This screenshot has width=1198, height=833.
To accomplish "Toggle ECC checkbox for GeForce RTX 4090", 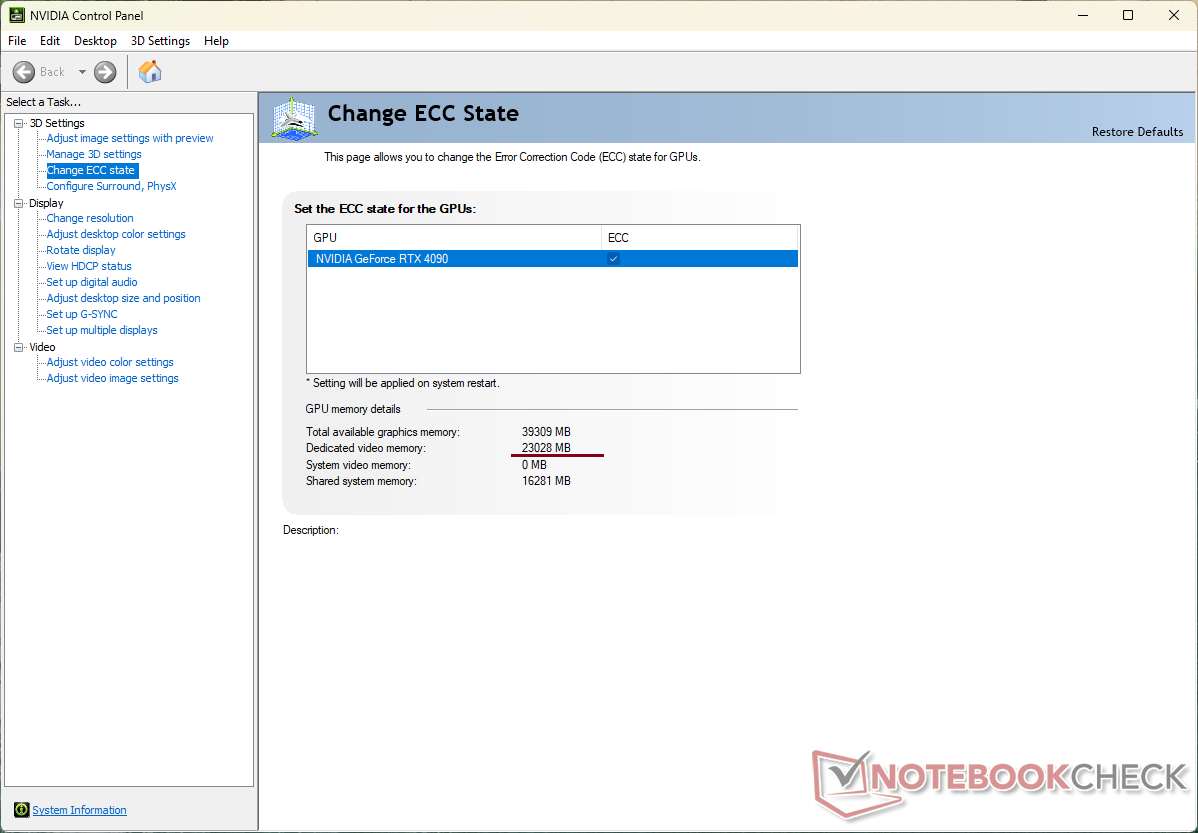I will pos(613,259).
